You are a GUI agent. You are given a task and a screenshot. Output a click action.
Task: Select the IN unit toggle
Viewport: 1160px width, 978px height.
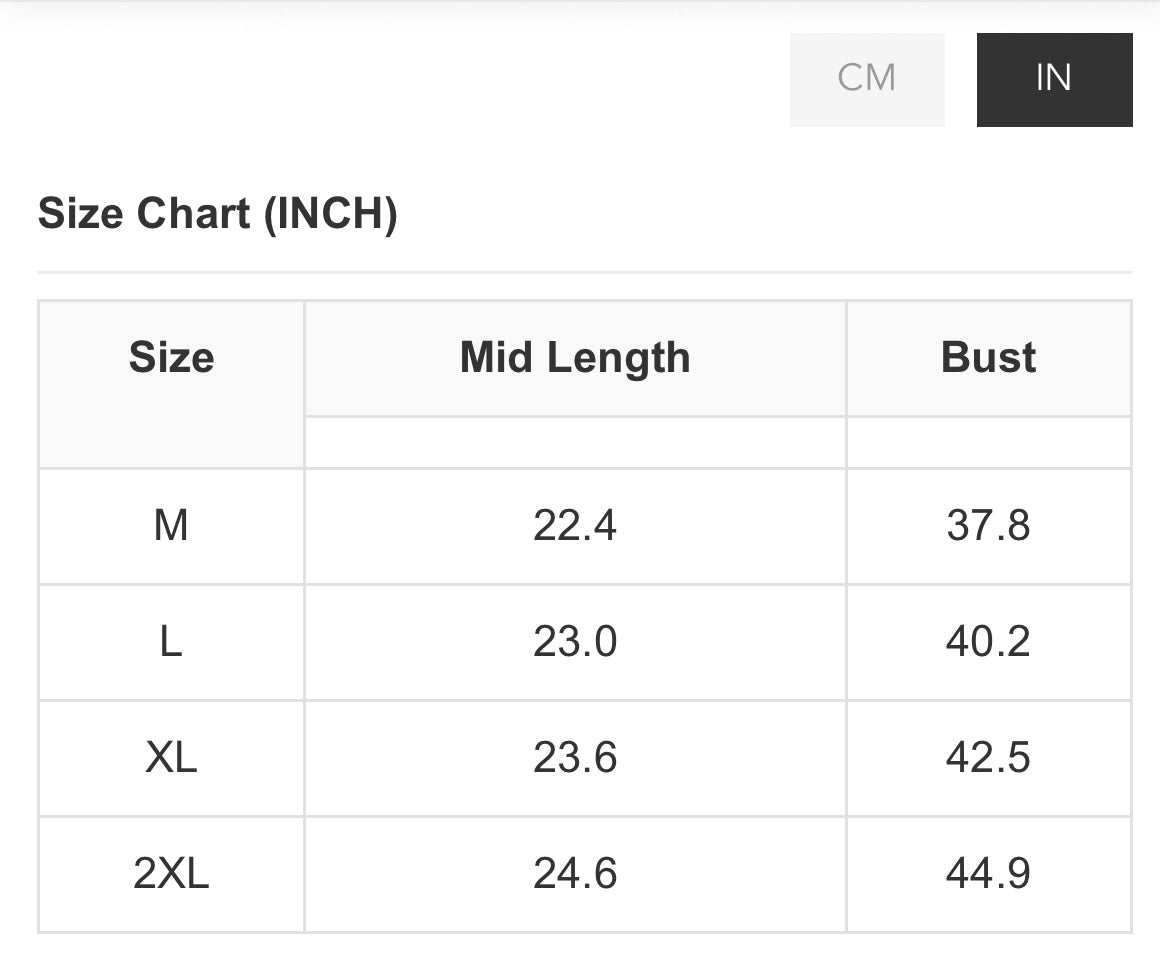pyautogui.click(x=1054, y=80)
